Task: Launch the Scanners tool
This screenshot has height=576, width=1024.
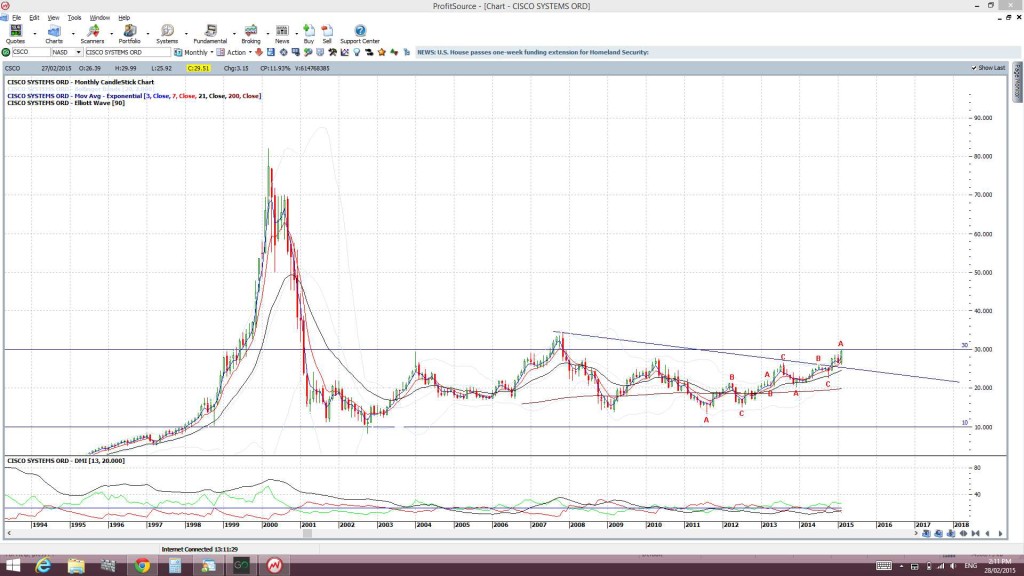Action: [x=92, y=34]
